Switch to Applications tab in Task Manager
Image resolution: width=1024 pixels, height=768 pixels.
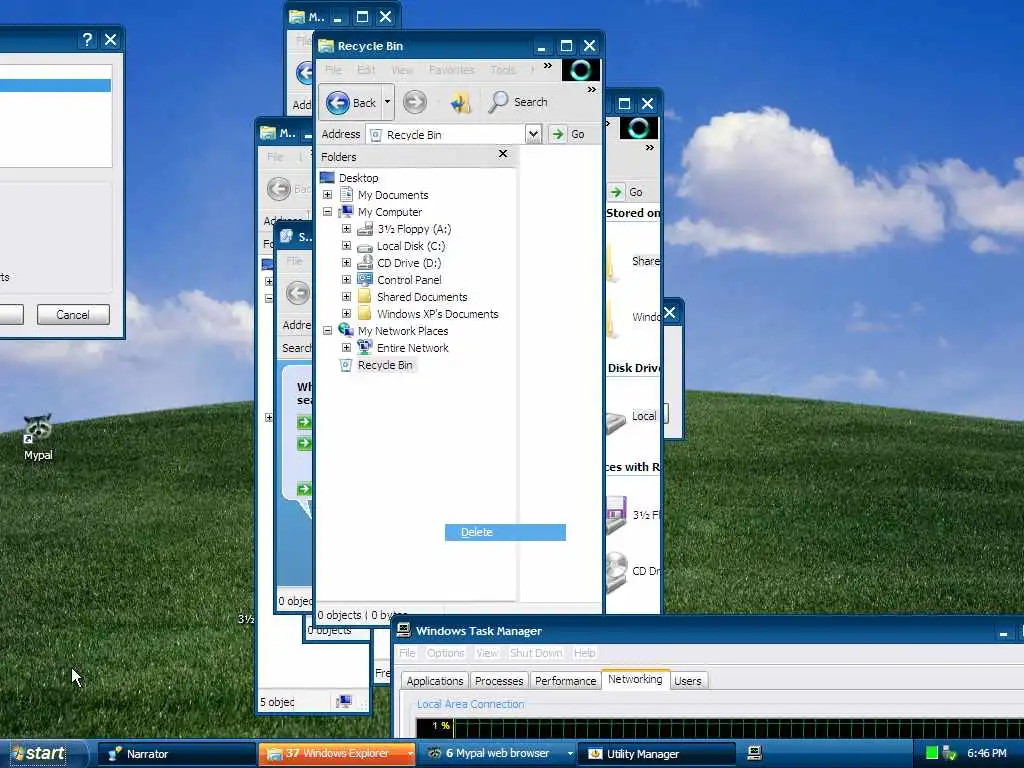tap(435, 680)
